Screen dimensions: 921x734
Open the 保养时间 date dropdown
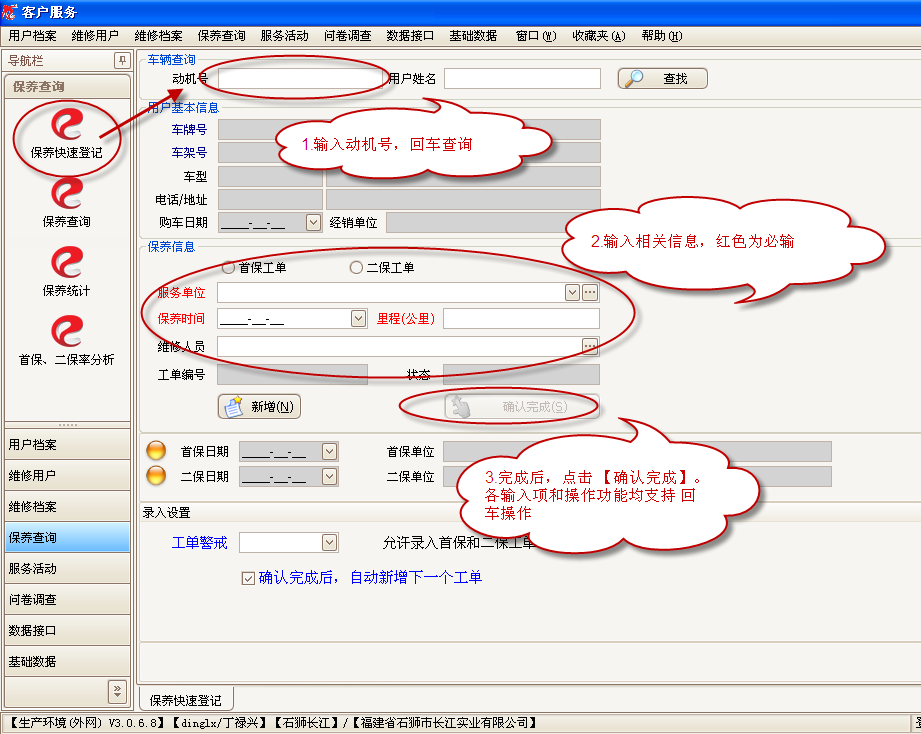point(358,319)
